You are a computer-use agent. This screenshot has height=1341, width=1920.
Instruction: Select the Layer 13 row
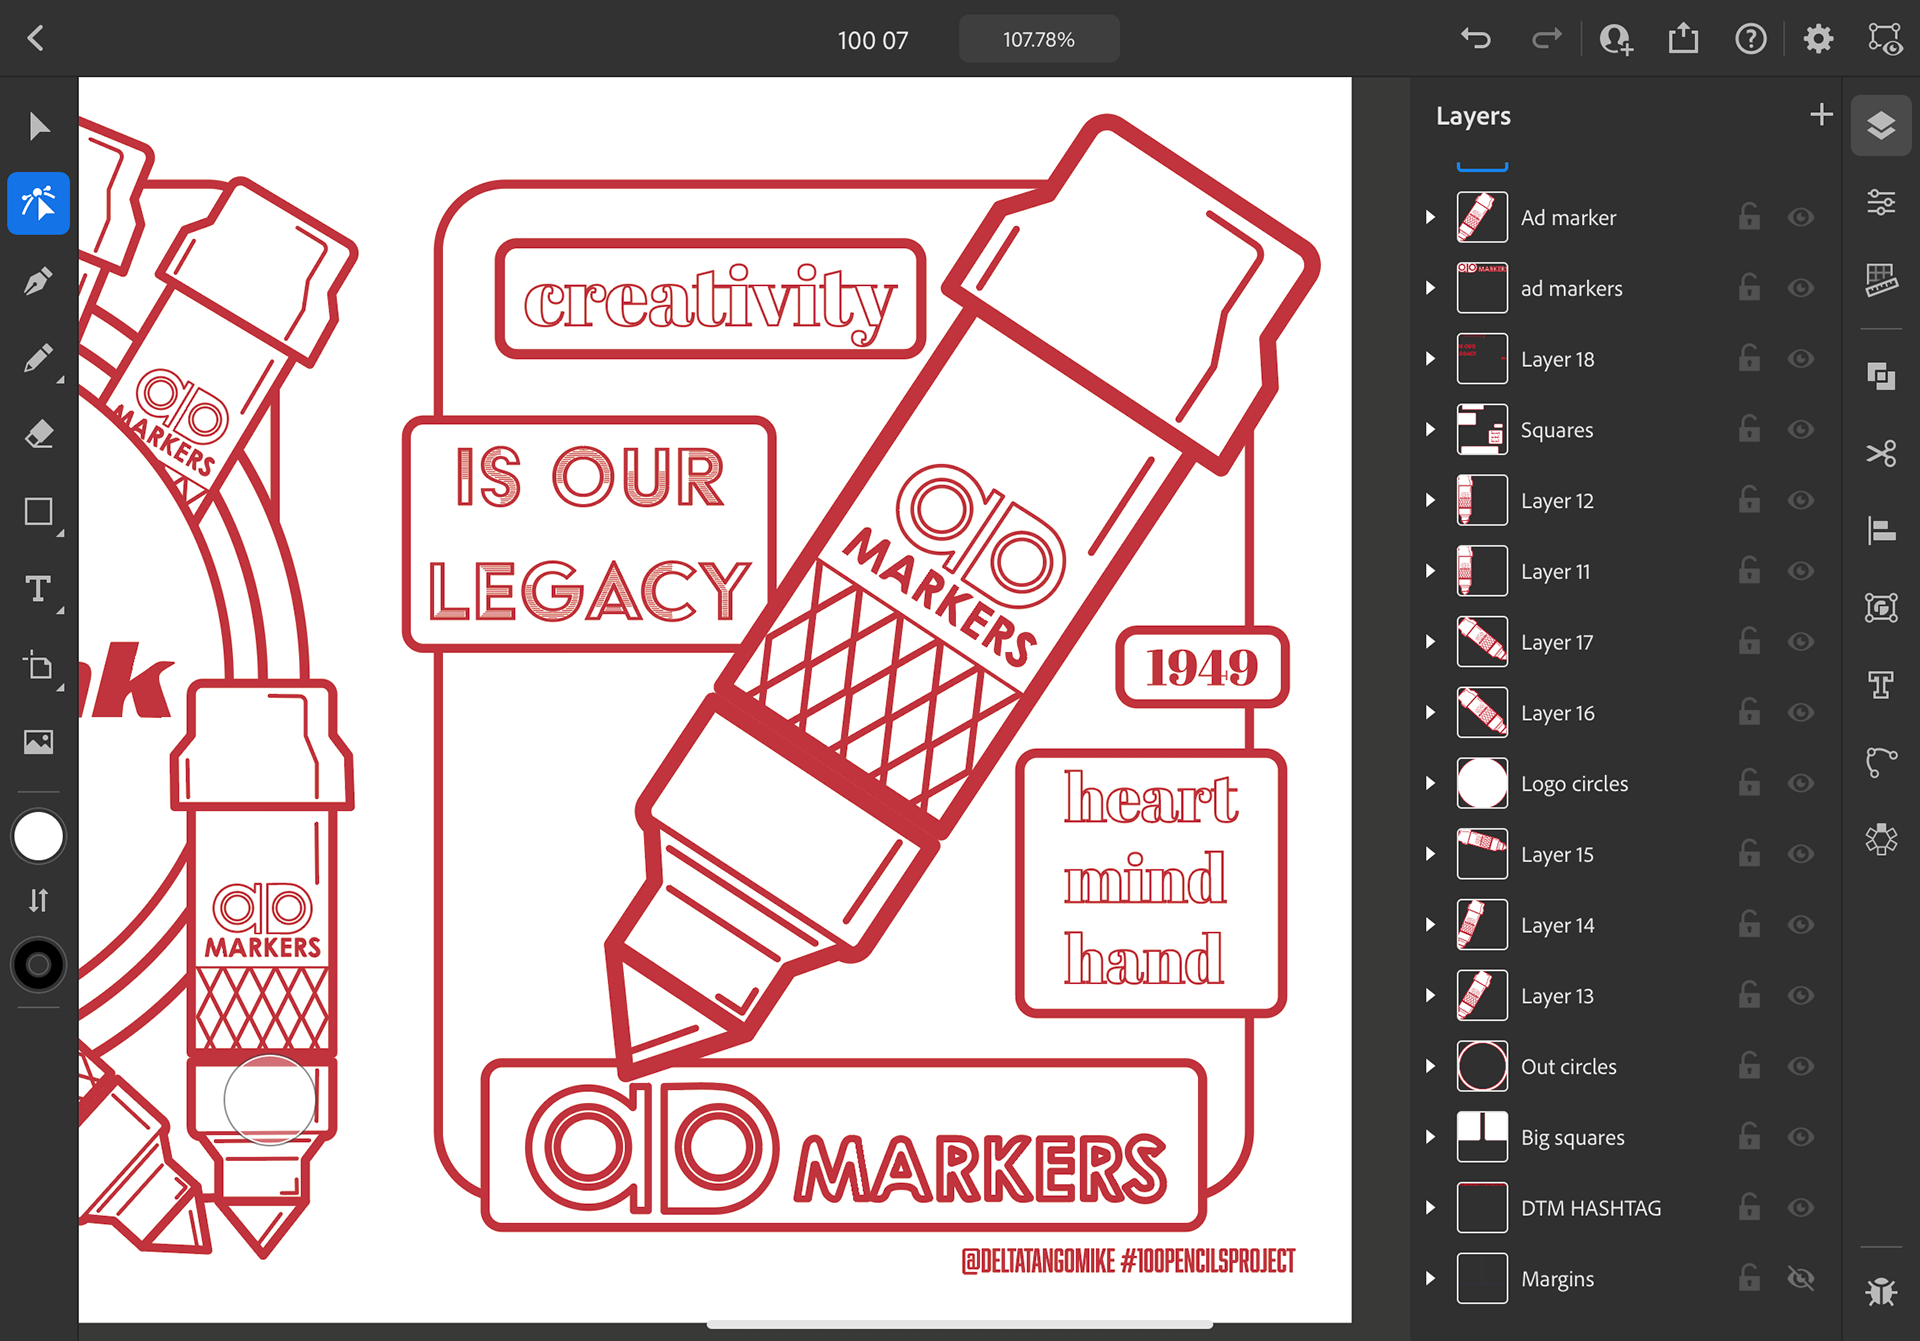click(x=1626, y=996)
